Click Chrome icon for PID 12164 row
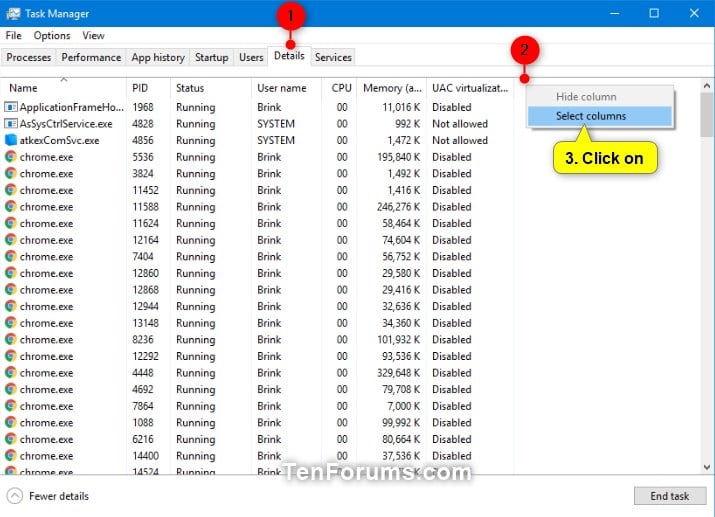Image resolution: width=715 pixels, height=517 pixels. (10, 240)
